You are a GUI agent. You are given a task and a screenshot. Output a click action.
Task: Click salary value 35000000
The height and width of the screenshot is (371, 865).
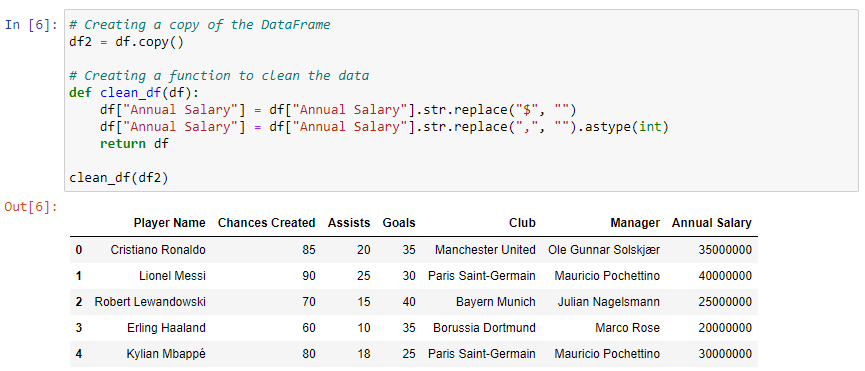pos(725,250)
